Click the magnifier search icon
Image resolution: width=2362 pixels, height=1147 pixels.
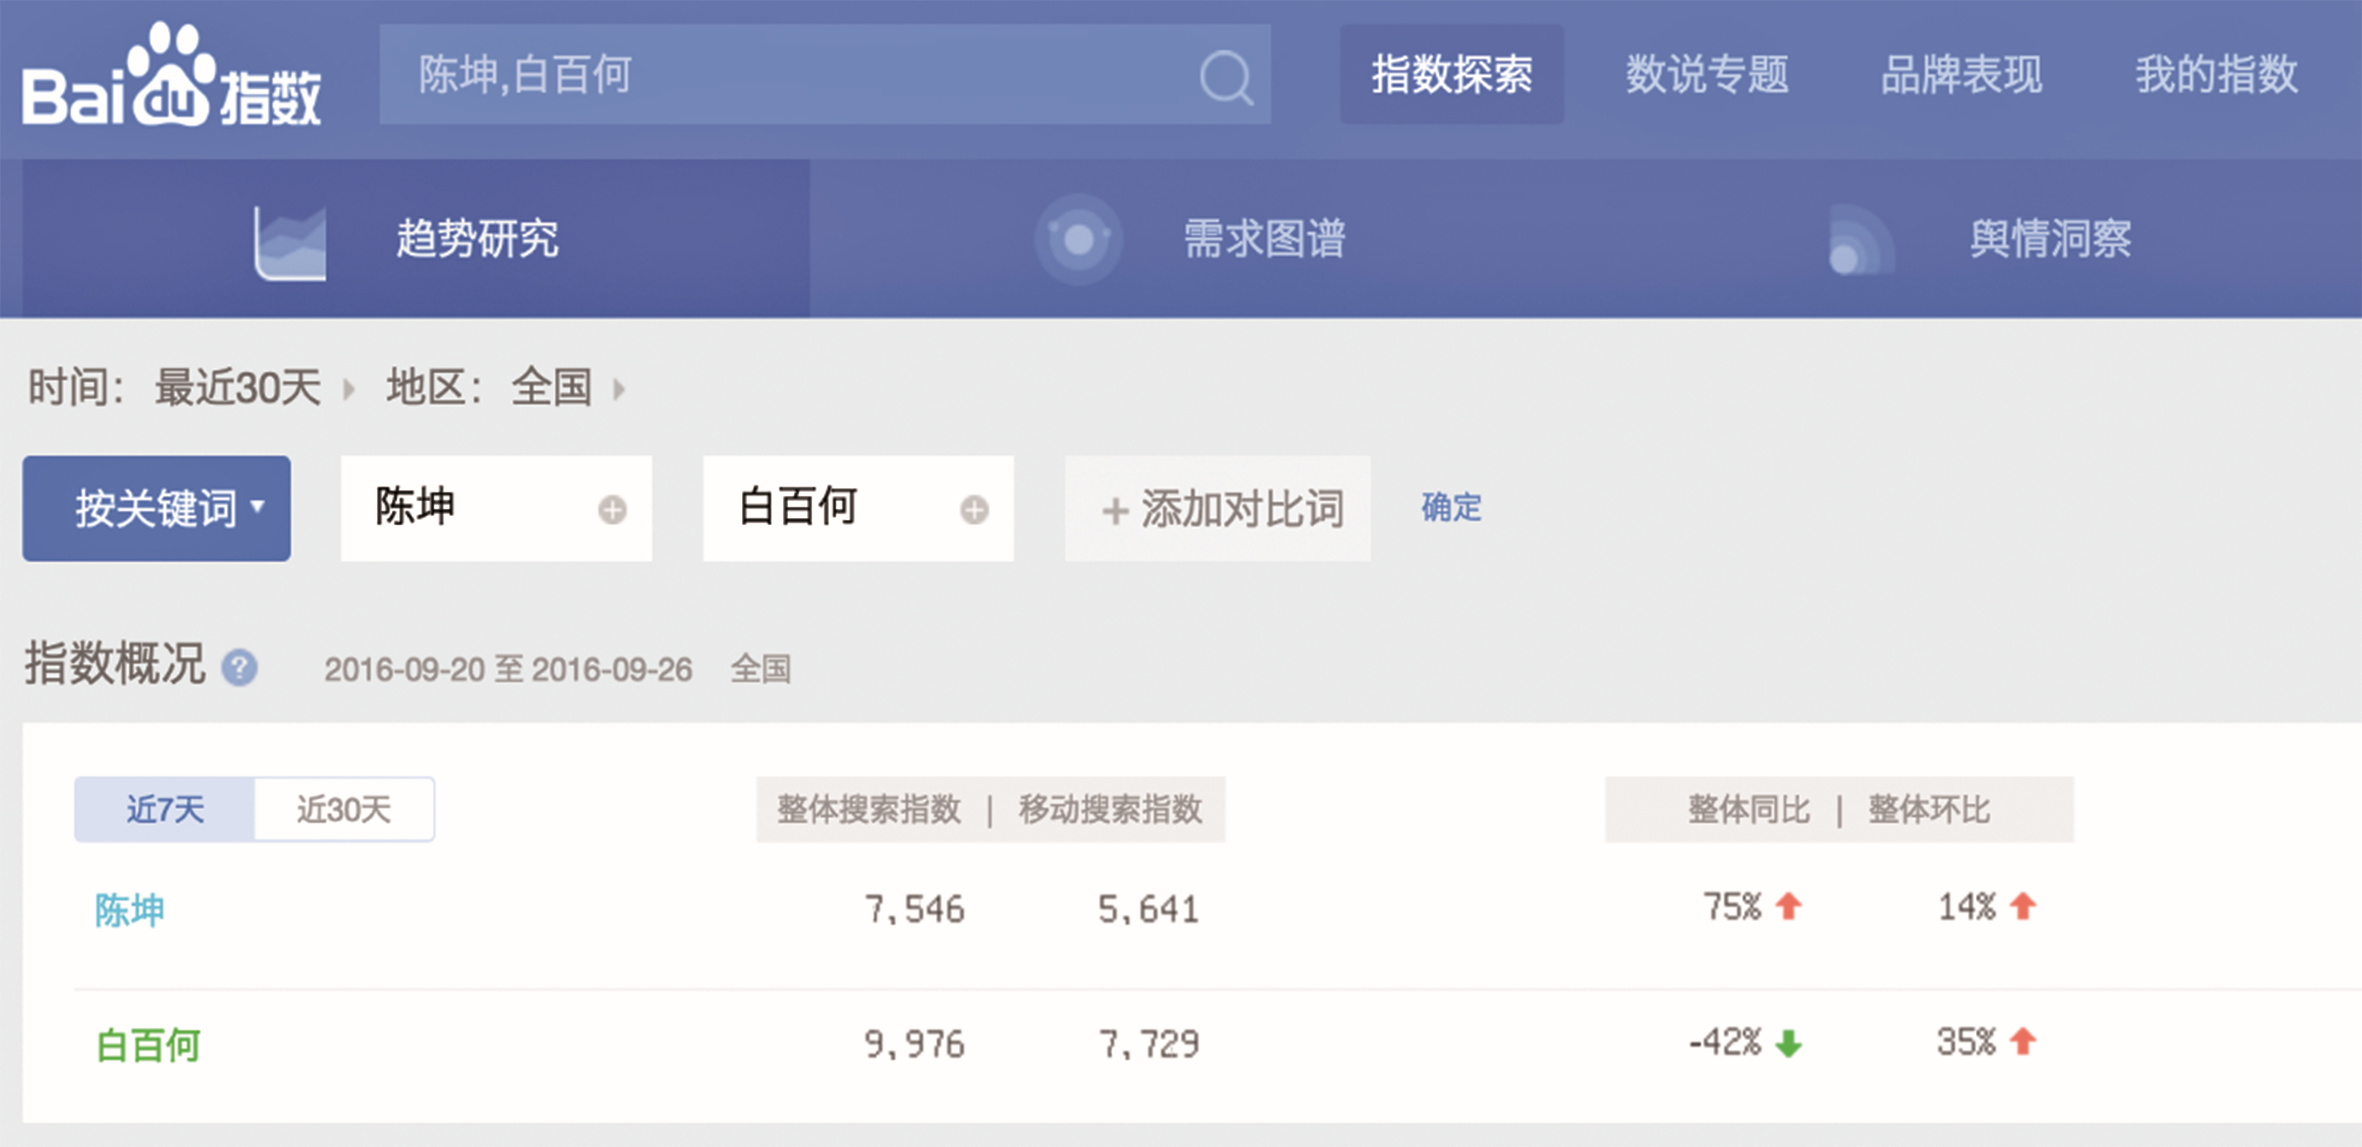point(1226,77)
